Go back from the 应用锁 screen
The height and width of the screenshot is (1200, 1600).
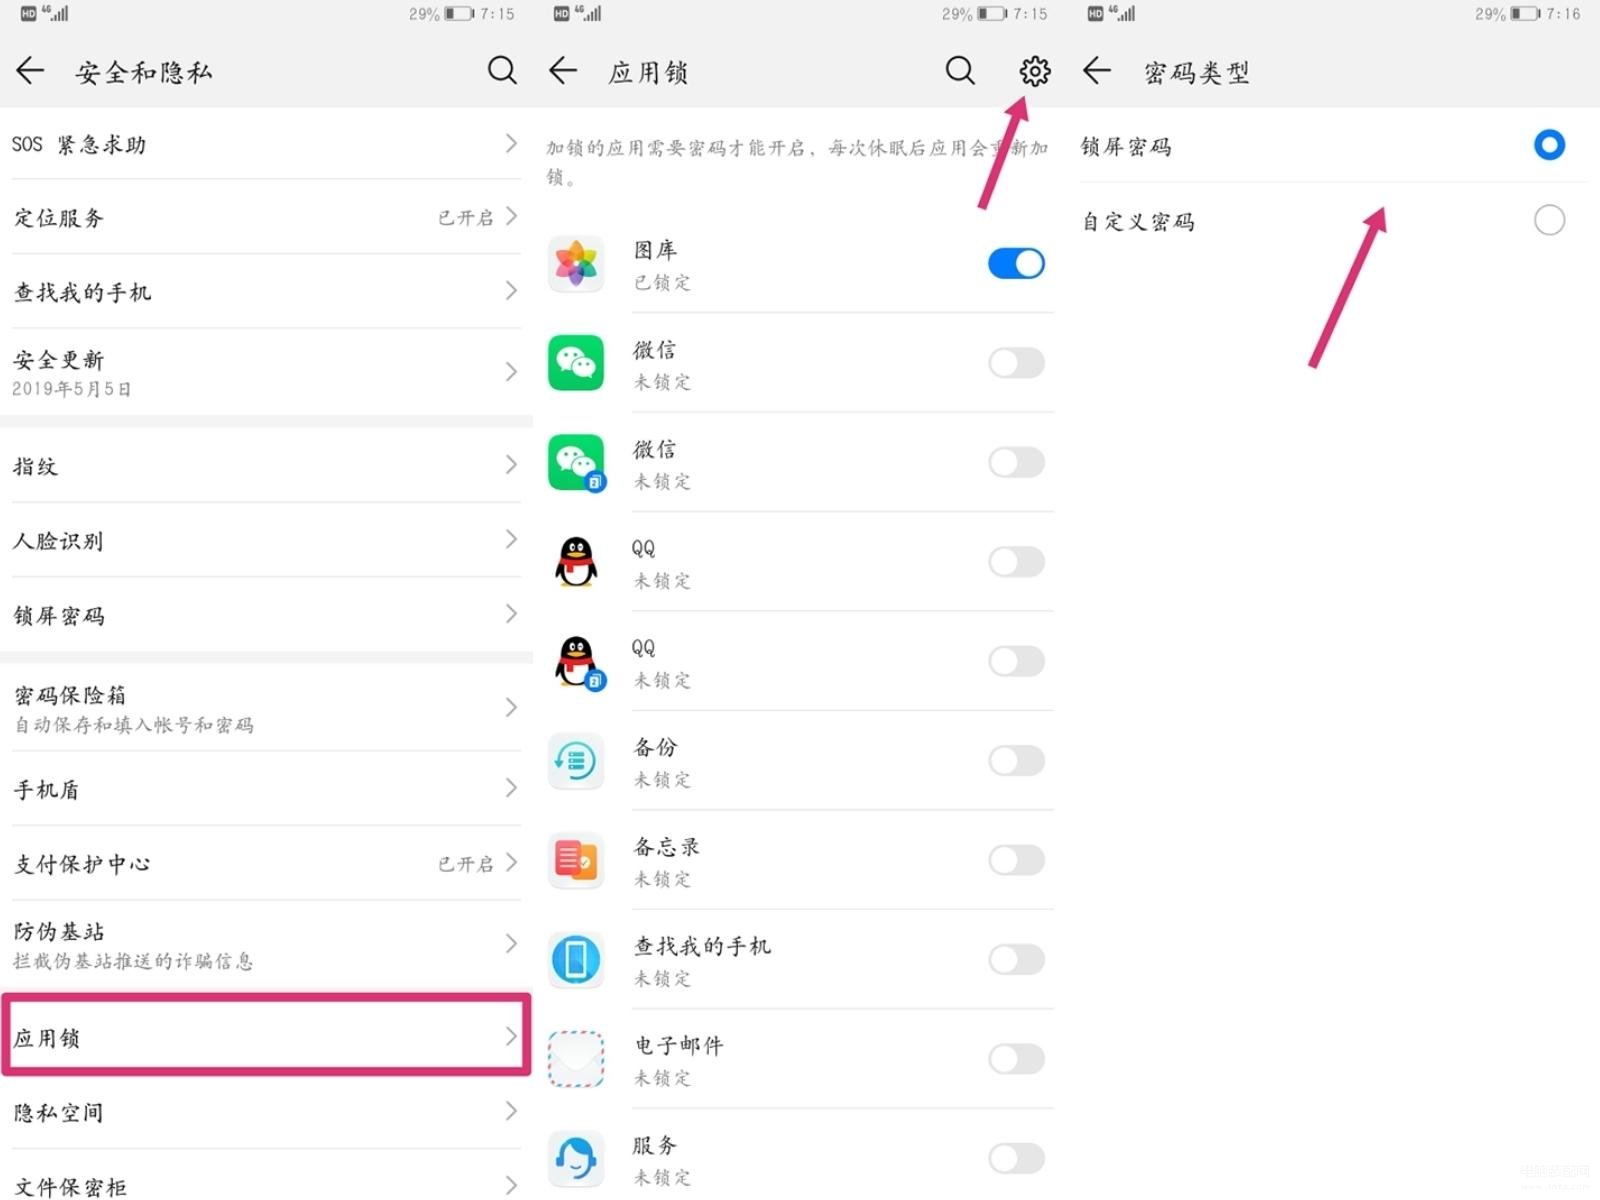pos(564,70)
